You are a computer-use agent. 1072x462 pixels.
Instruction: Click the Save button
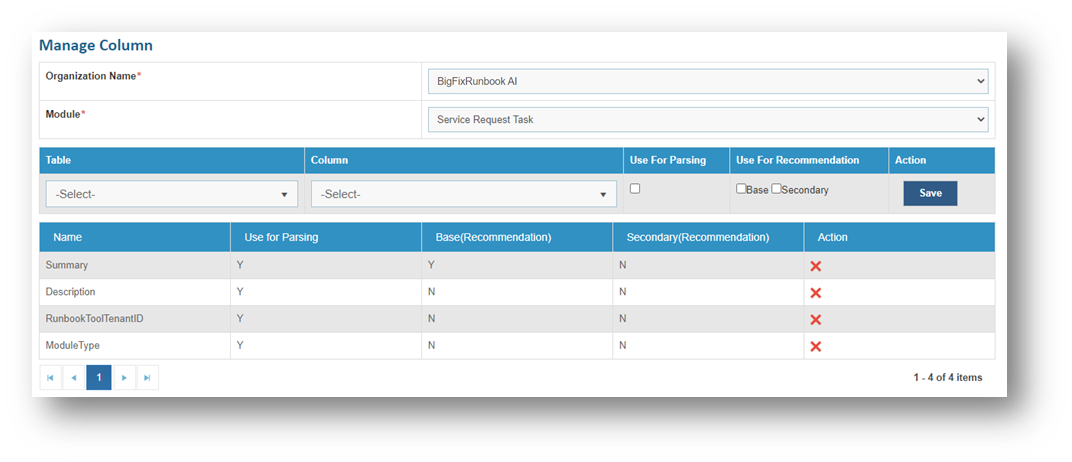pos(930,193)
